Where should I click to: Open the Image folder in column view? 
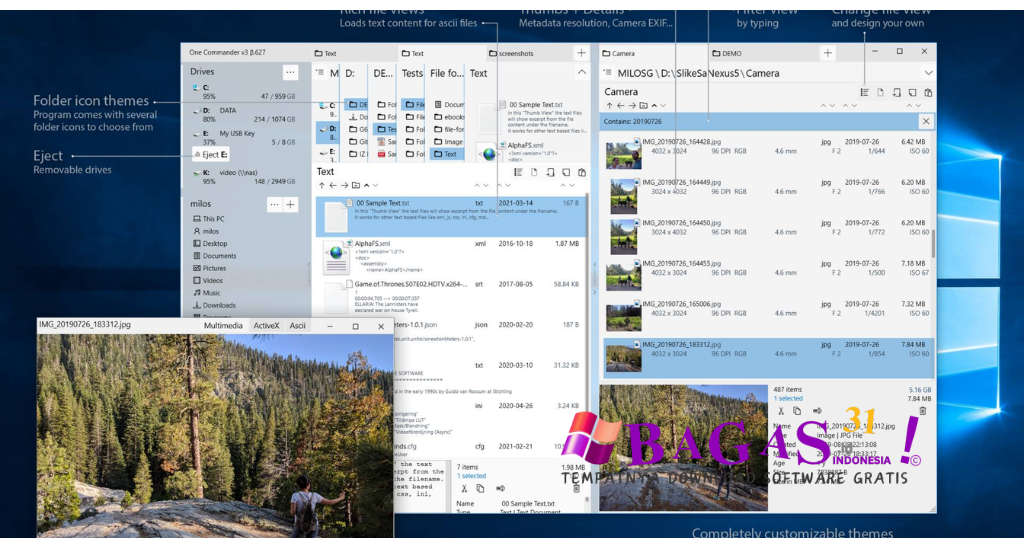[x=449, y=142]
